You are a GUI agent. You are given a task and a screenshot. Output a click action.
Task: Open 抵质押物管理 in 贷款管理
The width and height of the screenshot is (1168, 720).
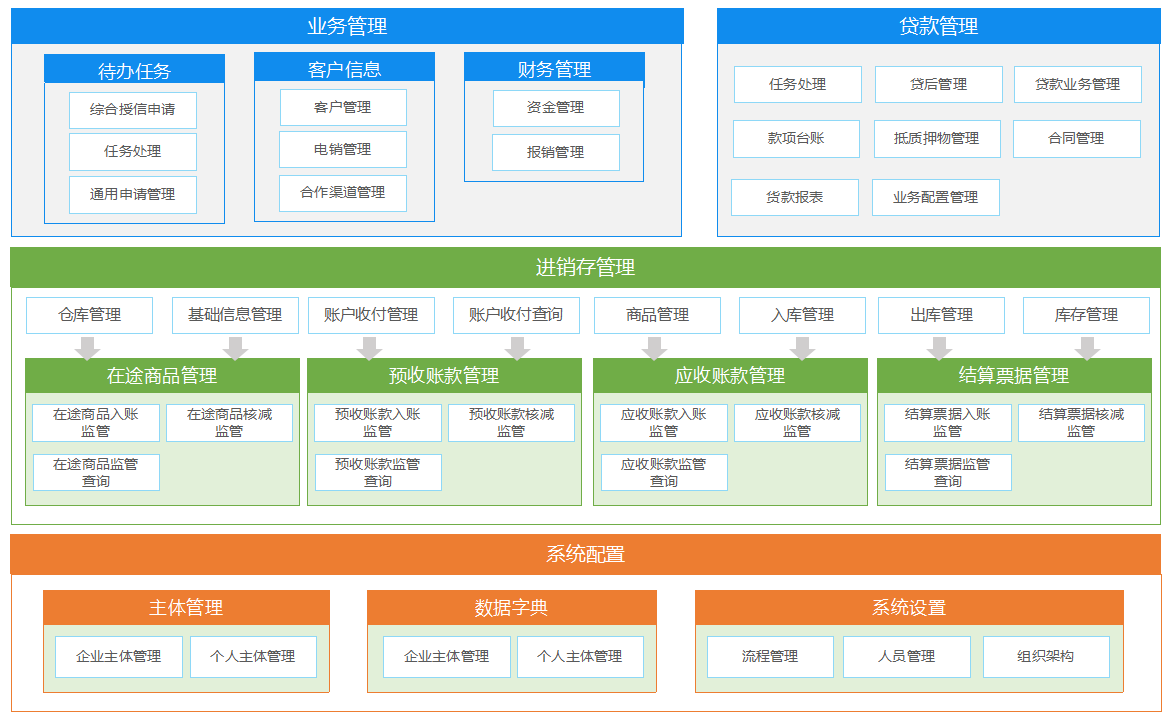[936, 139]
